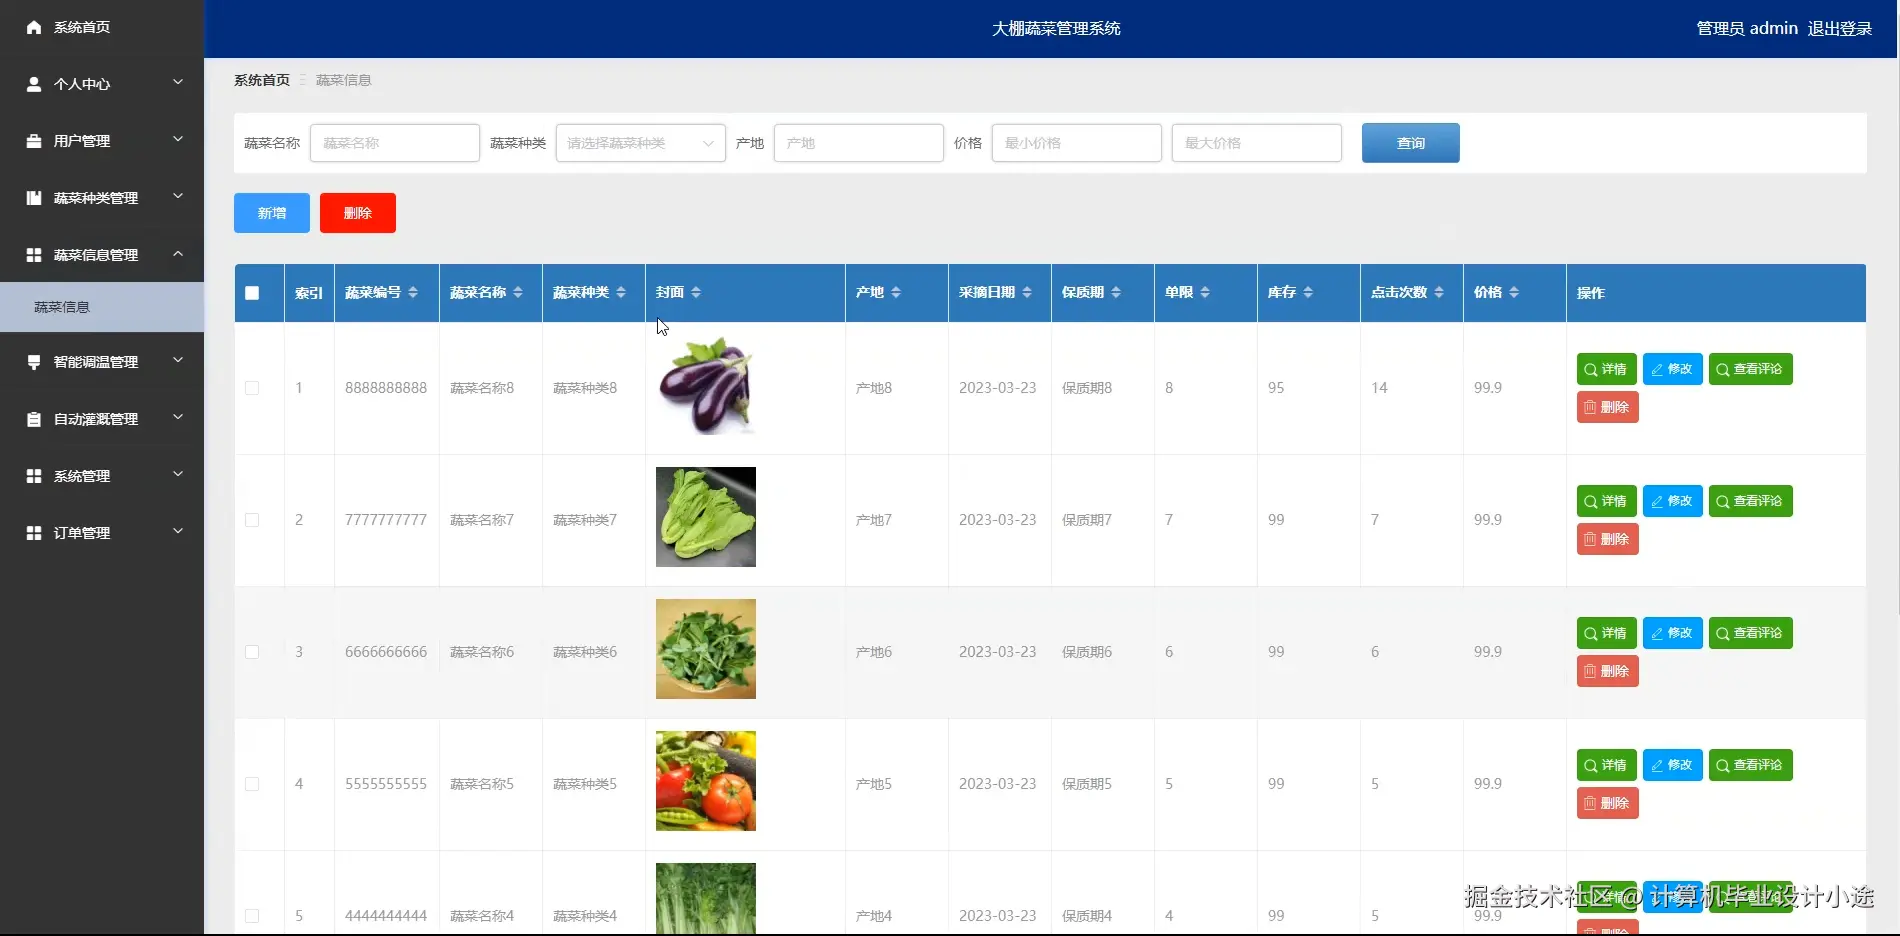Check the checkbox for row 2
The height and width of the screenshot is (936, 1900).
pyautogui.click(x=252, y=520)
